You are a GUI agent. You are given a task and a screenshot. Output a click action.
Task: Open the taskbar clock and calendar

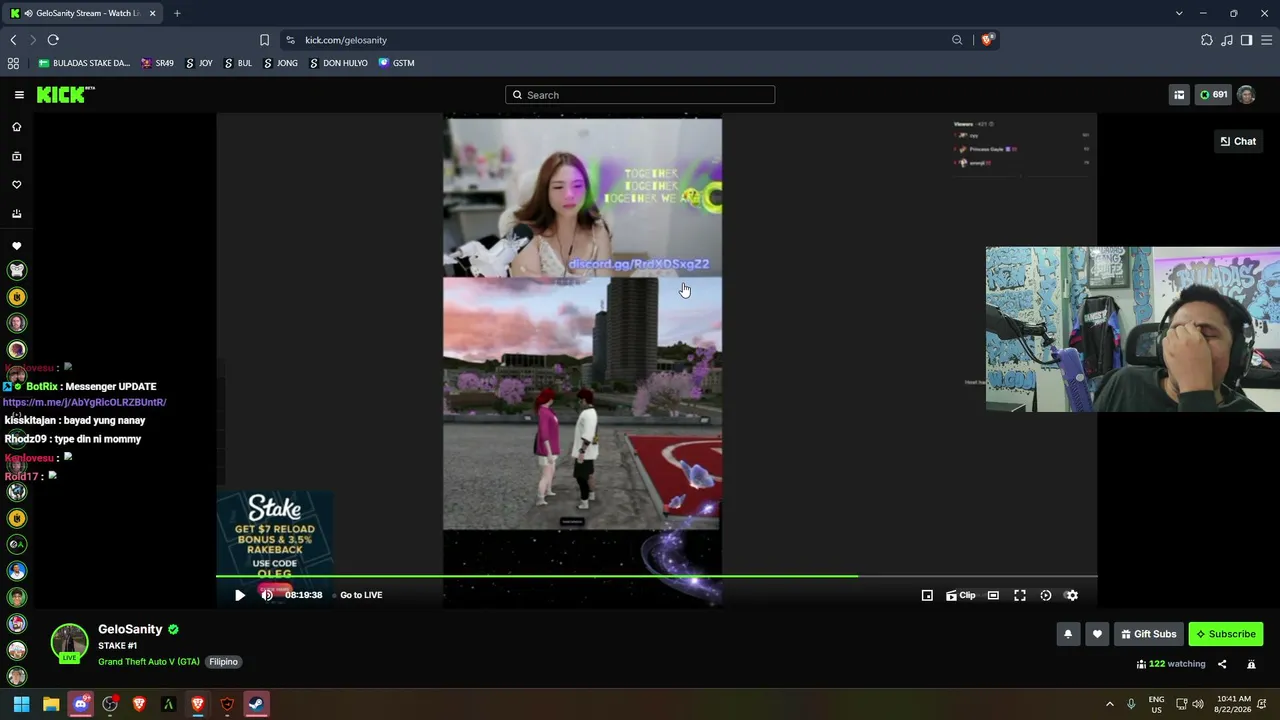click(x=1234, y=704)
